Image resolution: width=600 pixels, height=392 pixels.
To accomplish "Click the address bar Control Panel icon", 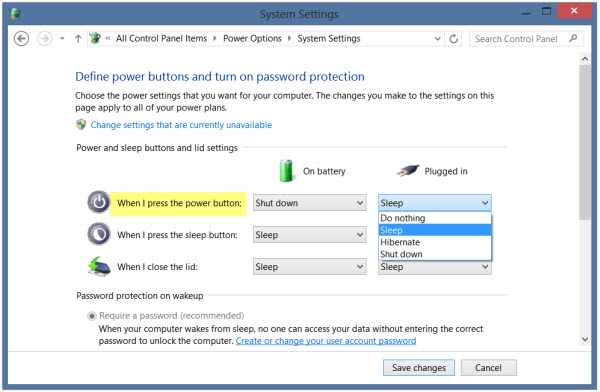I will point(95,38).
